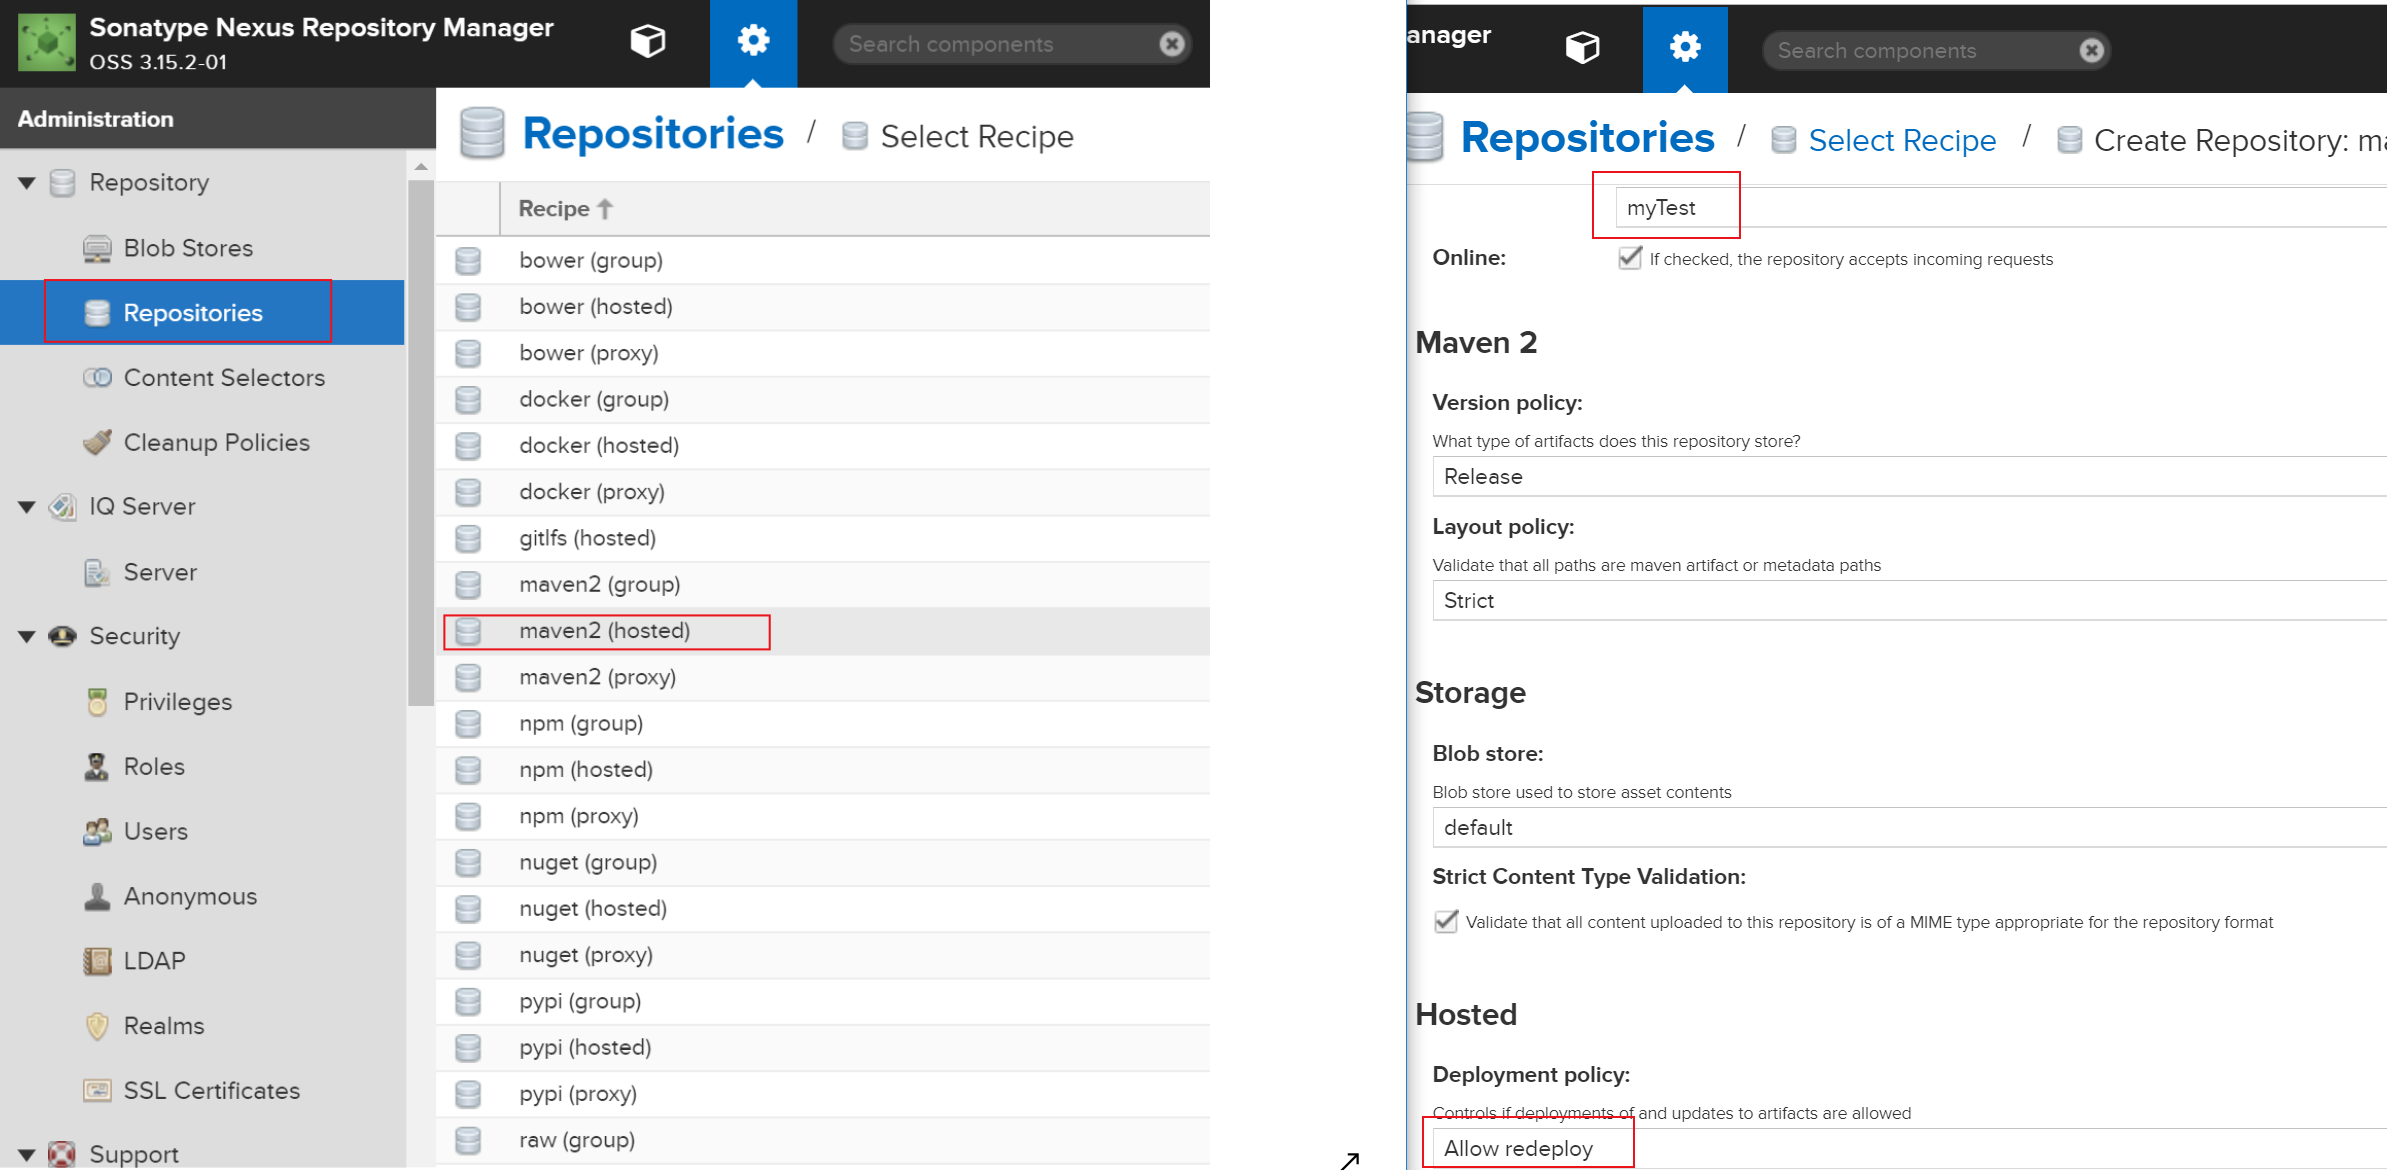Open Realms under Security
This screenshot has width=2387, height=1170.
(x=145, y=1026)
